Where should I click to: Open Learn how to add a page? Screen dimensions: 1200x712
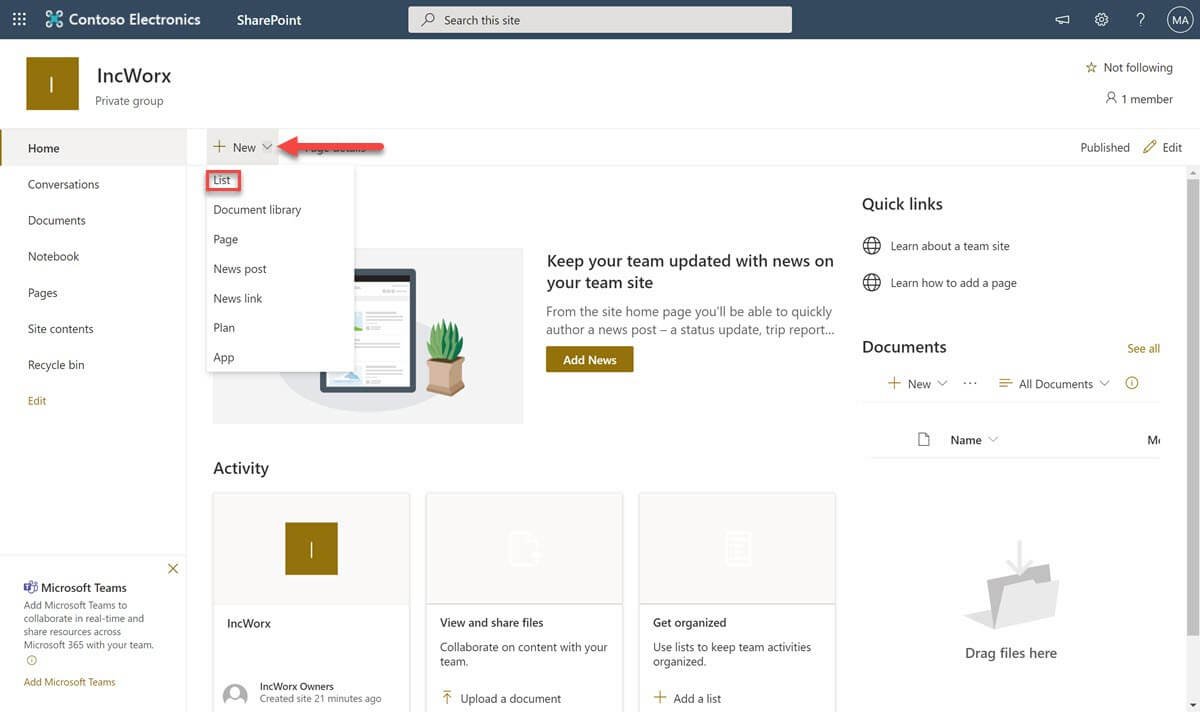click(953, 283)
